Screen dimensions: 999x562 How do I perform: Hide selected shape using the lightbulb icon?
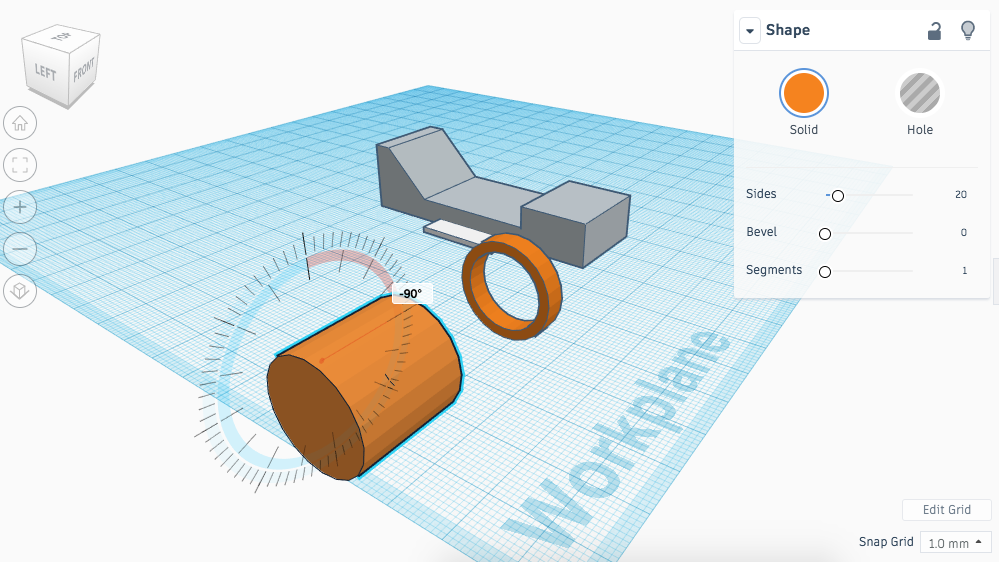[967, 30]
